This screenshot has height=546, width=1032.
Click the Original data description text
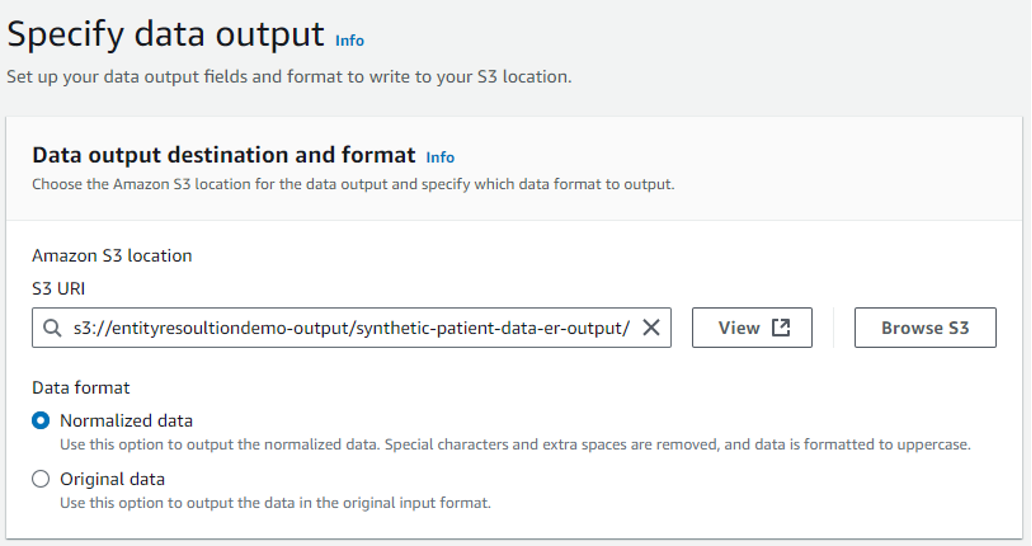(275, 503)
